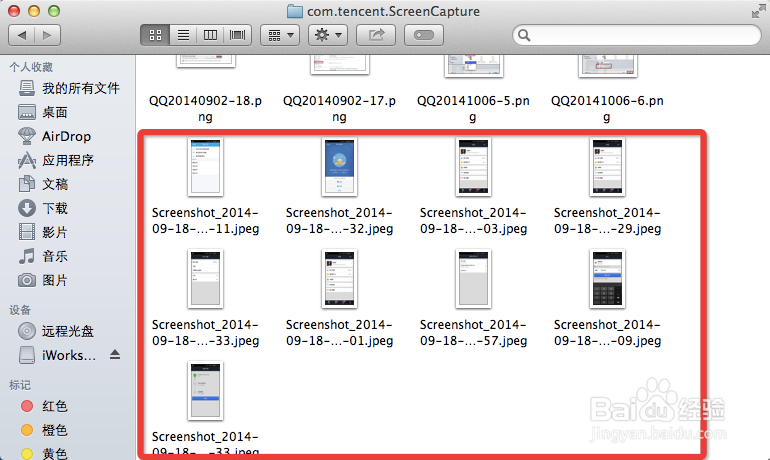The height and width of the screenshot is (460, 770).
Task: Select Screenshot thumbnail ending -09.jpeg
Action: (x=607, y=279)
